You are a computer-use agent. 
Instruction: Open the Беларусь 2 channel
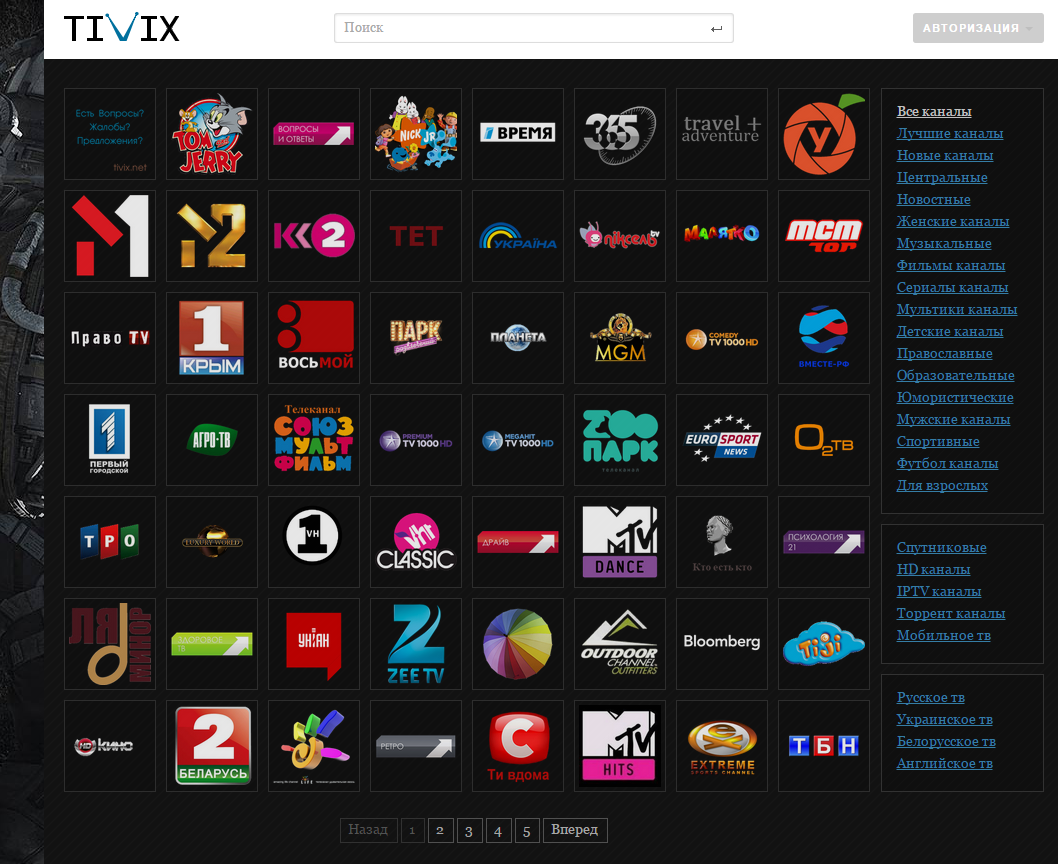click(x=211, y=746)
